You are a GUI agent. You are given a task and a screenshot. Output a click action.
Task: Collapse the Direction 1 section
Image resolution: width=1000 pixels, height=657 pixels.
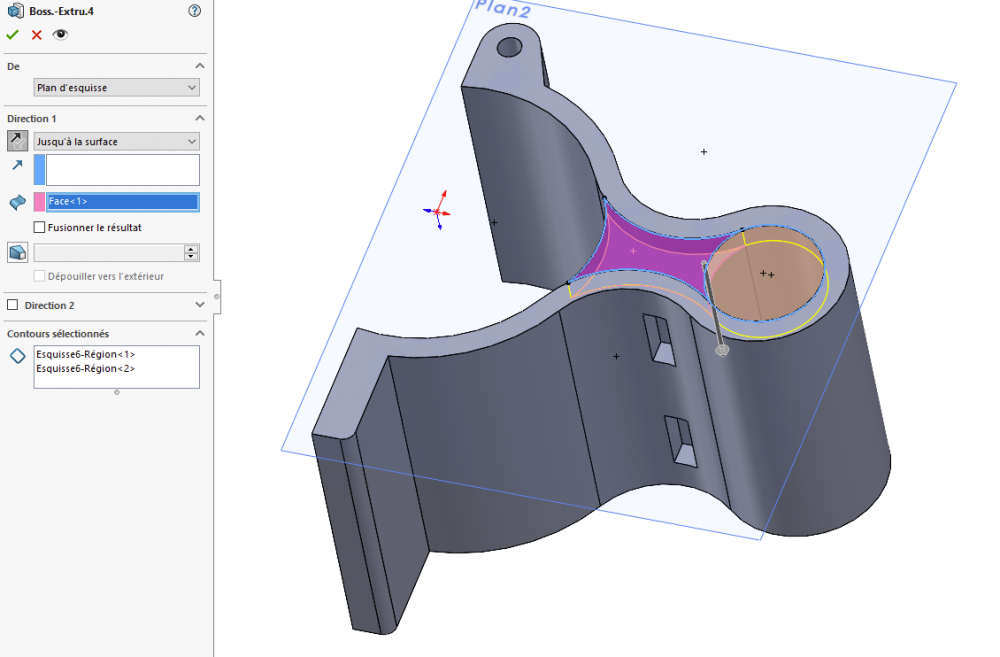(199, 119)
